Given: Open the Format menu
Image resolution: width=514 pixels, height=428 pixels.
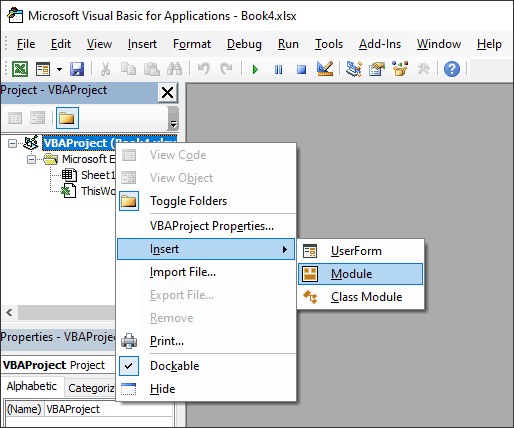Looking at the screenshot, I should [x=192, y=44].
